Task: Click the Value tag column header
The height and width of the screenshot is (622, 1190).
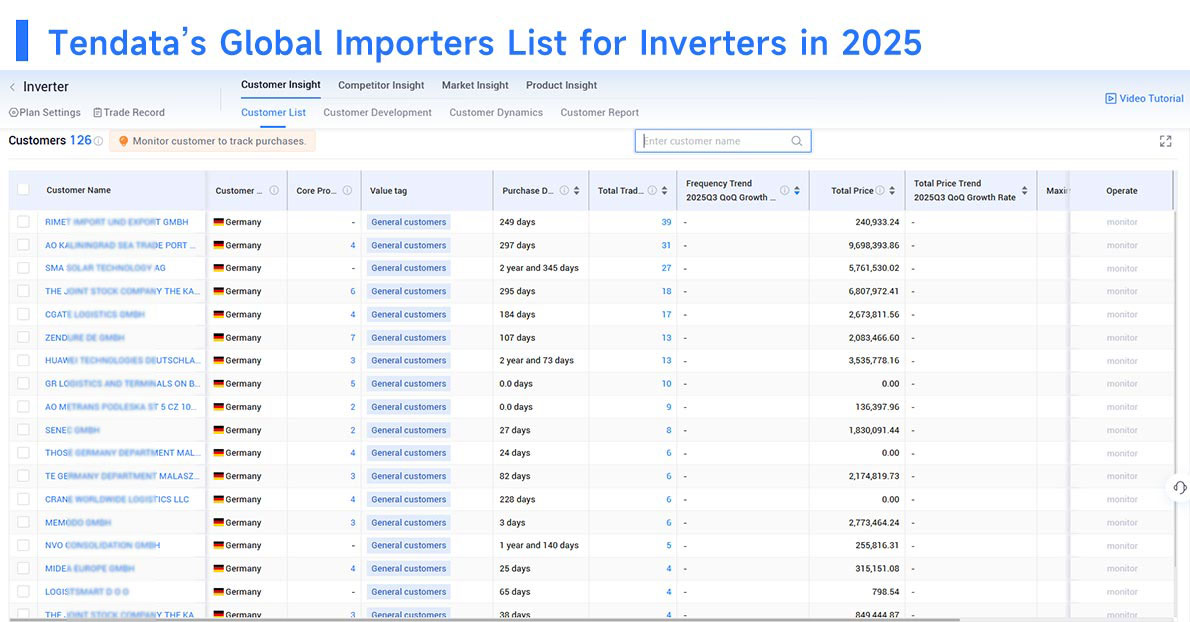Action: pos(389,190)
